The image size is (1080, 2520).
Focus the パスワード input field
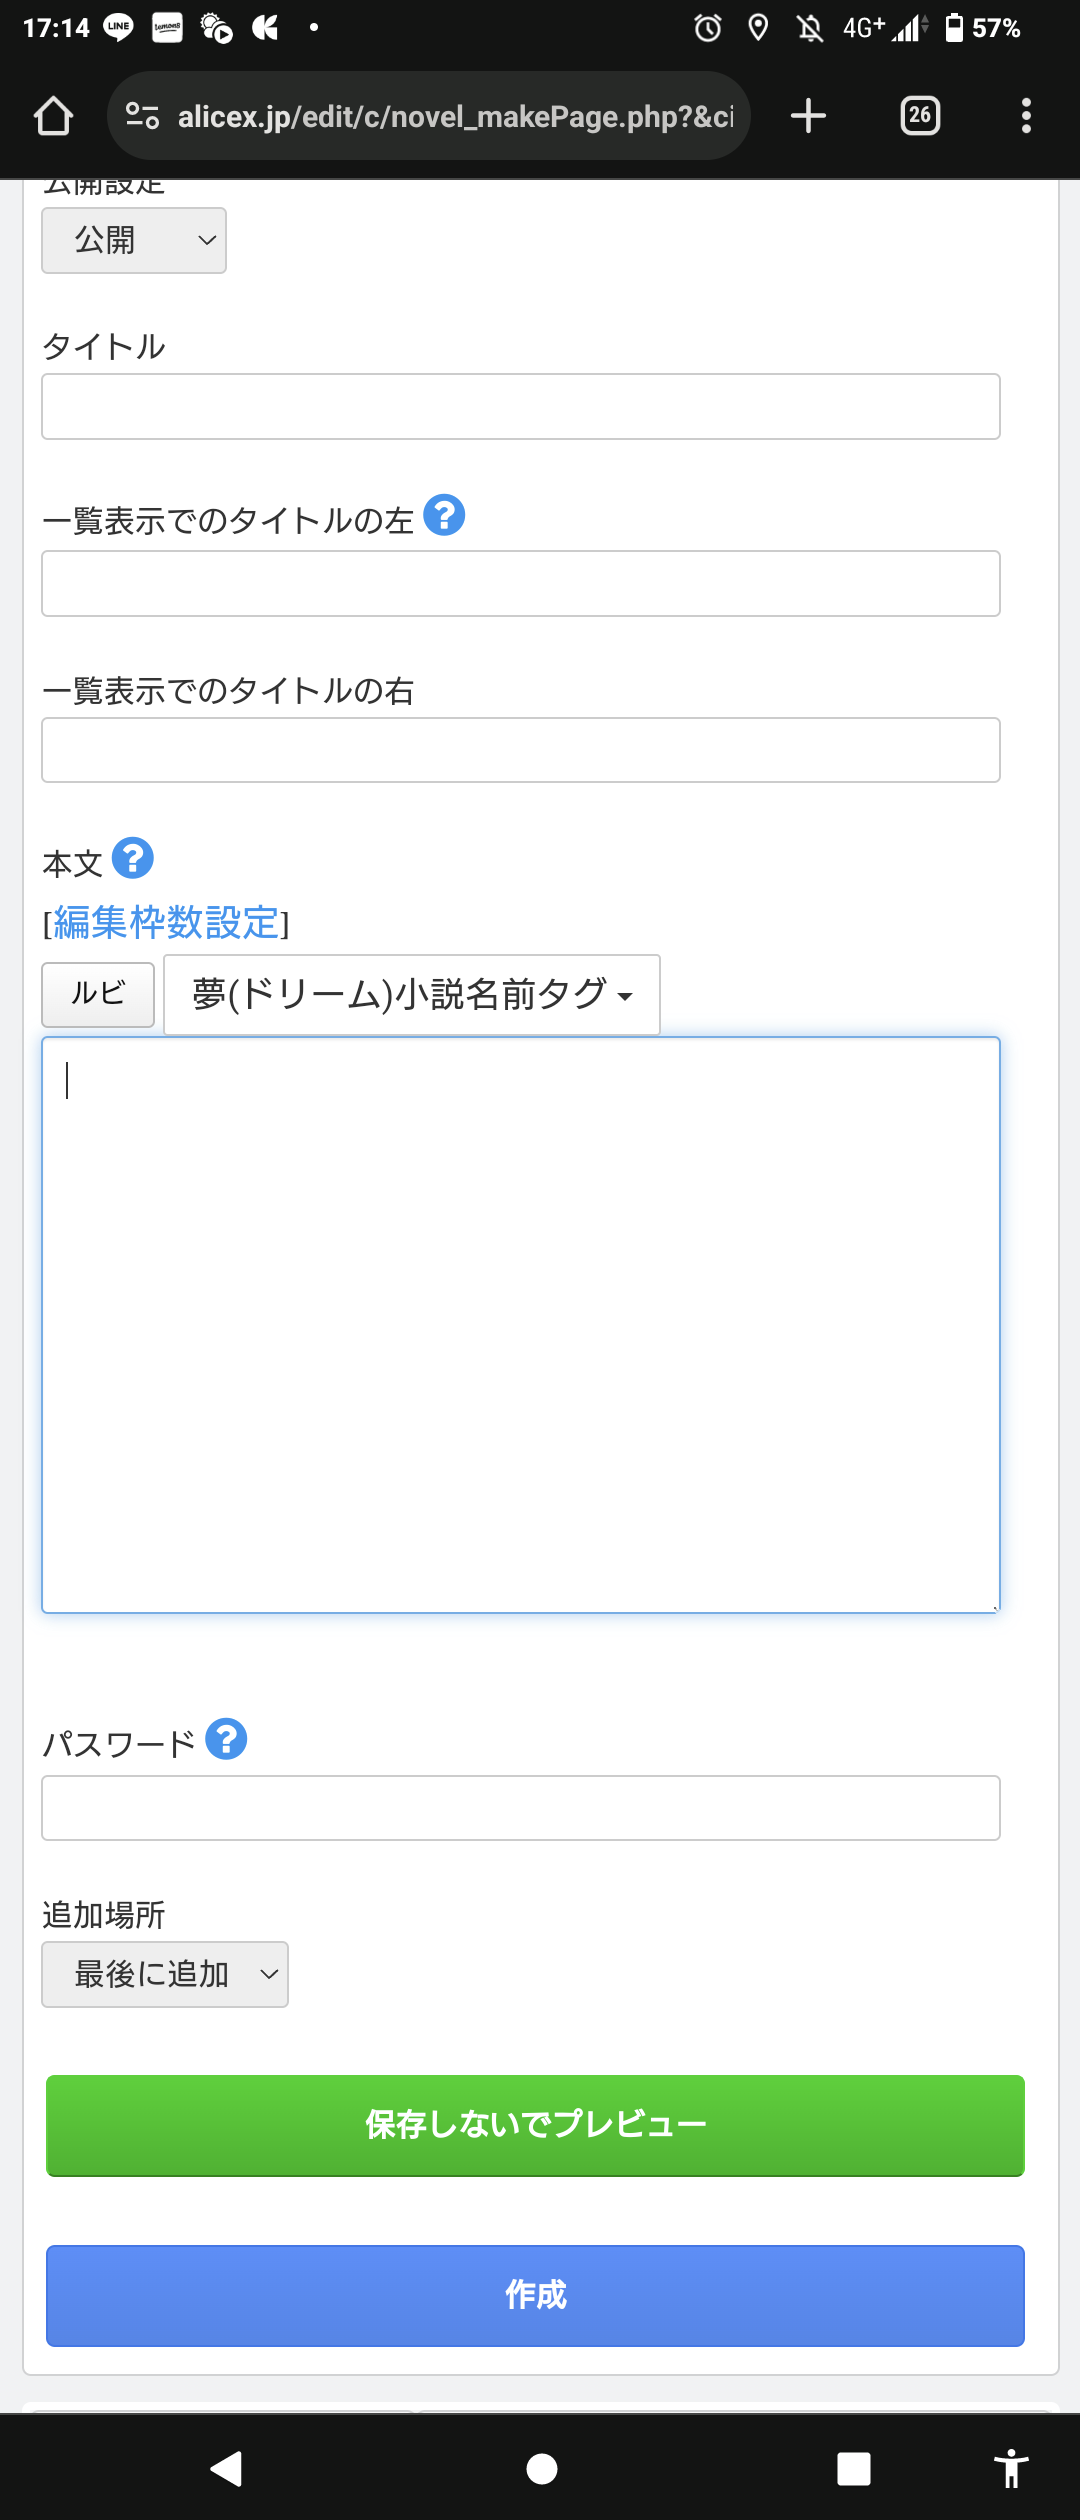(520, 1808)
